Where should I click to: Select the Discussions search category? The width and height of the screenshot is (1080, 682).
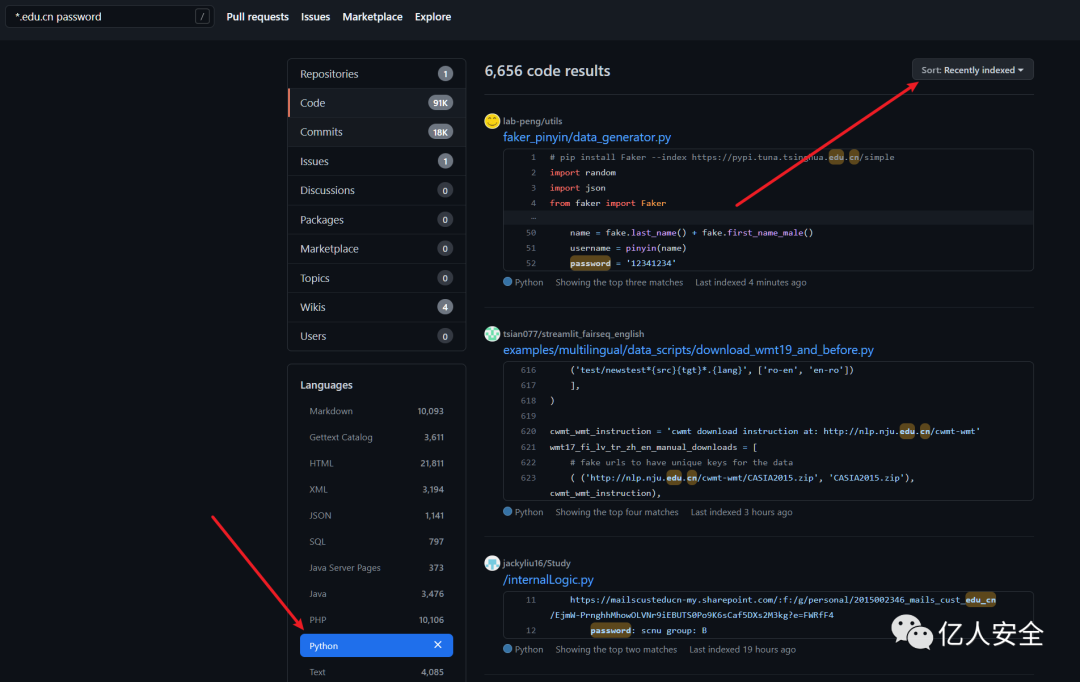coord(377,190)
